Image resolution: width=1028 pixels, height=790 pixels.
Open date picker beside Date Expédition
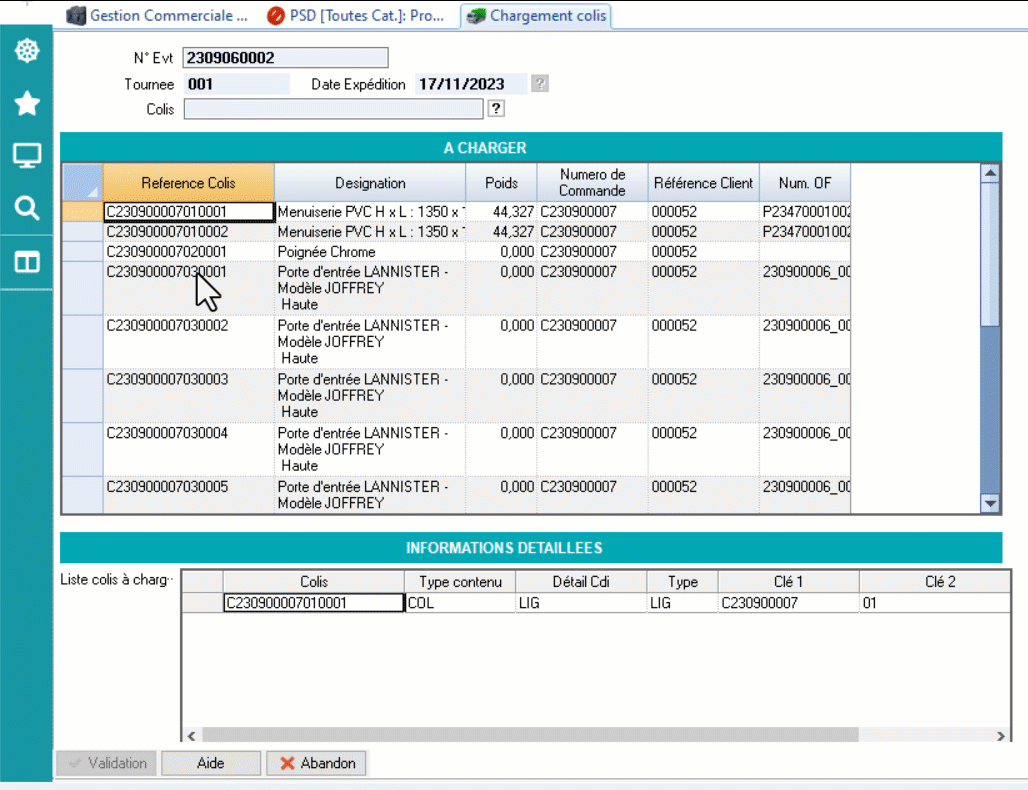pos(540,84)
